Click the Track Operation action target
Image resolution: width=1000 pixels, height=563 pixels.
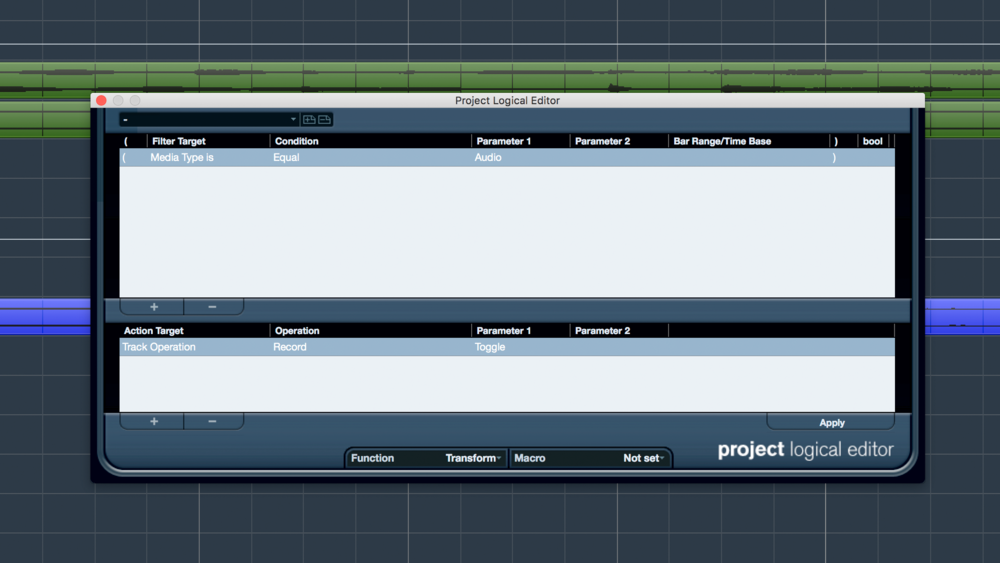tap(160, 347)
